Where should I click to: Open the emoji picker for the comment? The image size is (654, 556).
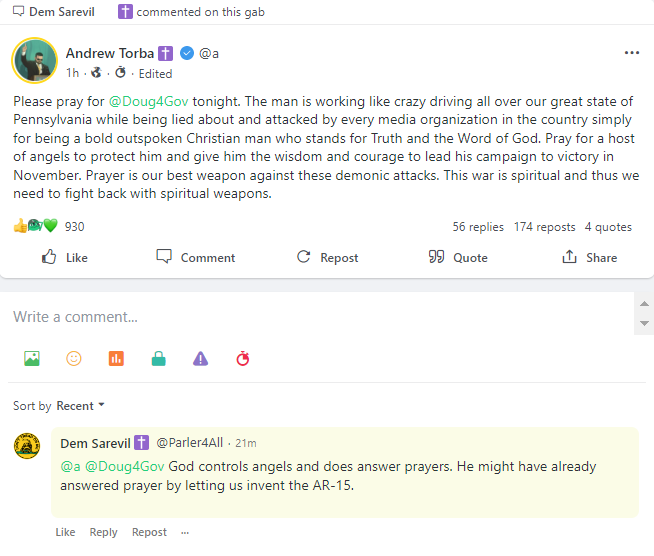click(74, 358)
